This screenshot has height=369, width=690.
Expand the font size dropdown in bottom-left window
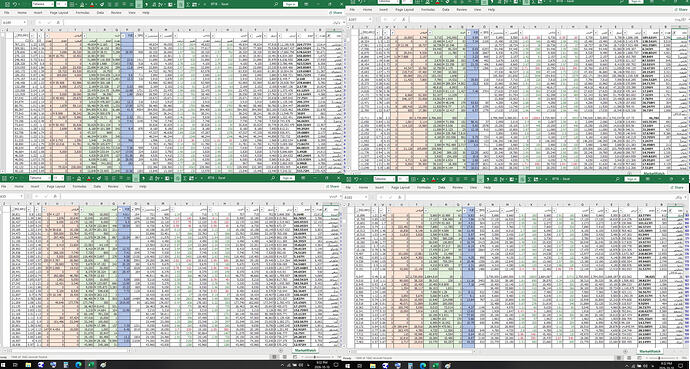coord(62,178)
